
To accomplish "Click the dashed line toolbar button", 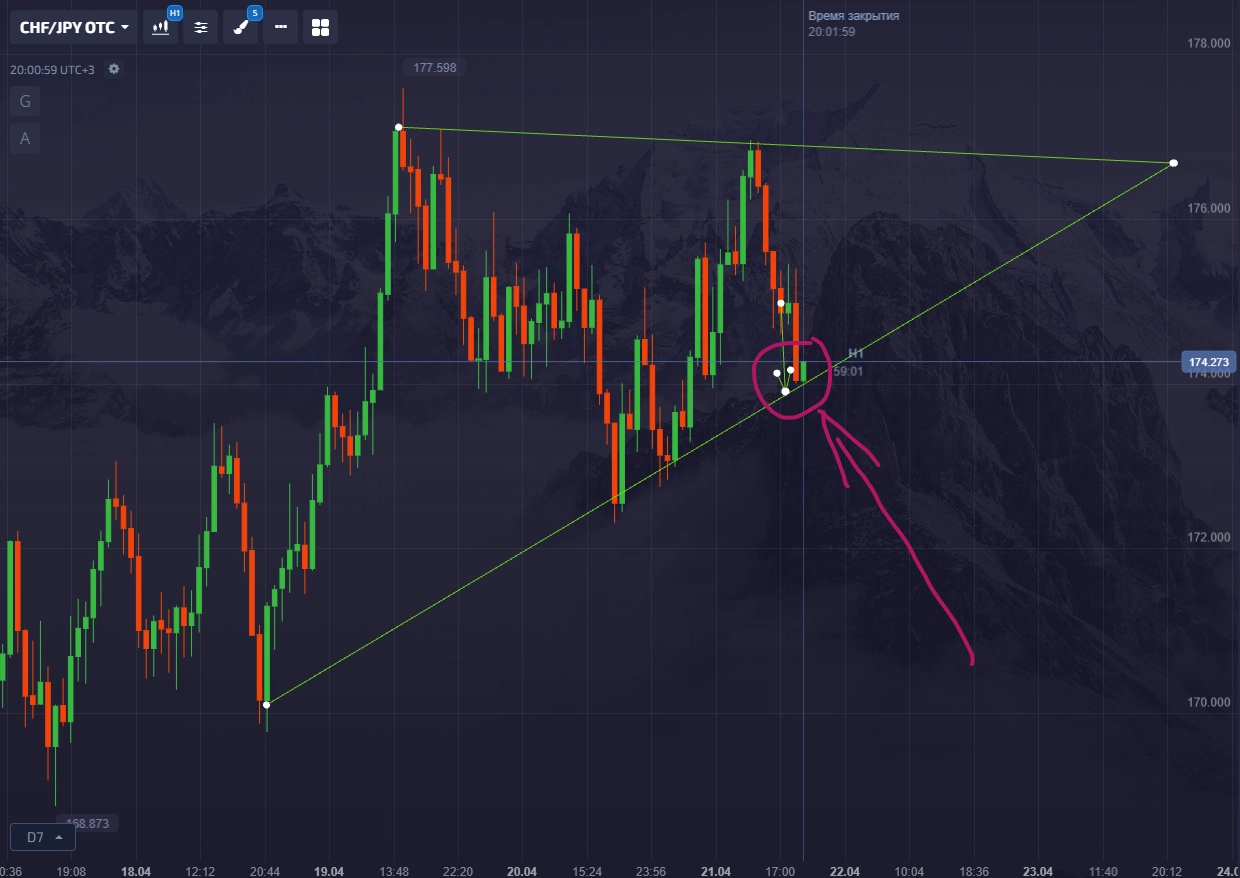I will pos(280,28).
